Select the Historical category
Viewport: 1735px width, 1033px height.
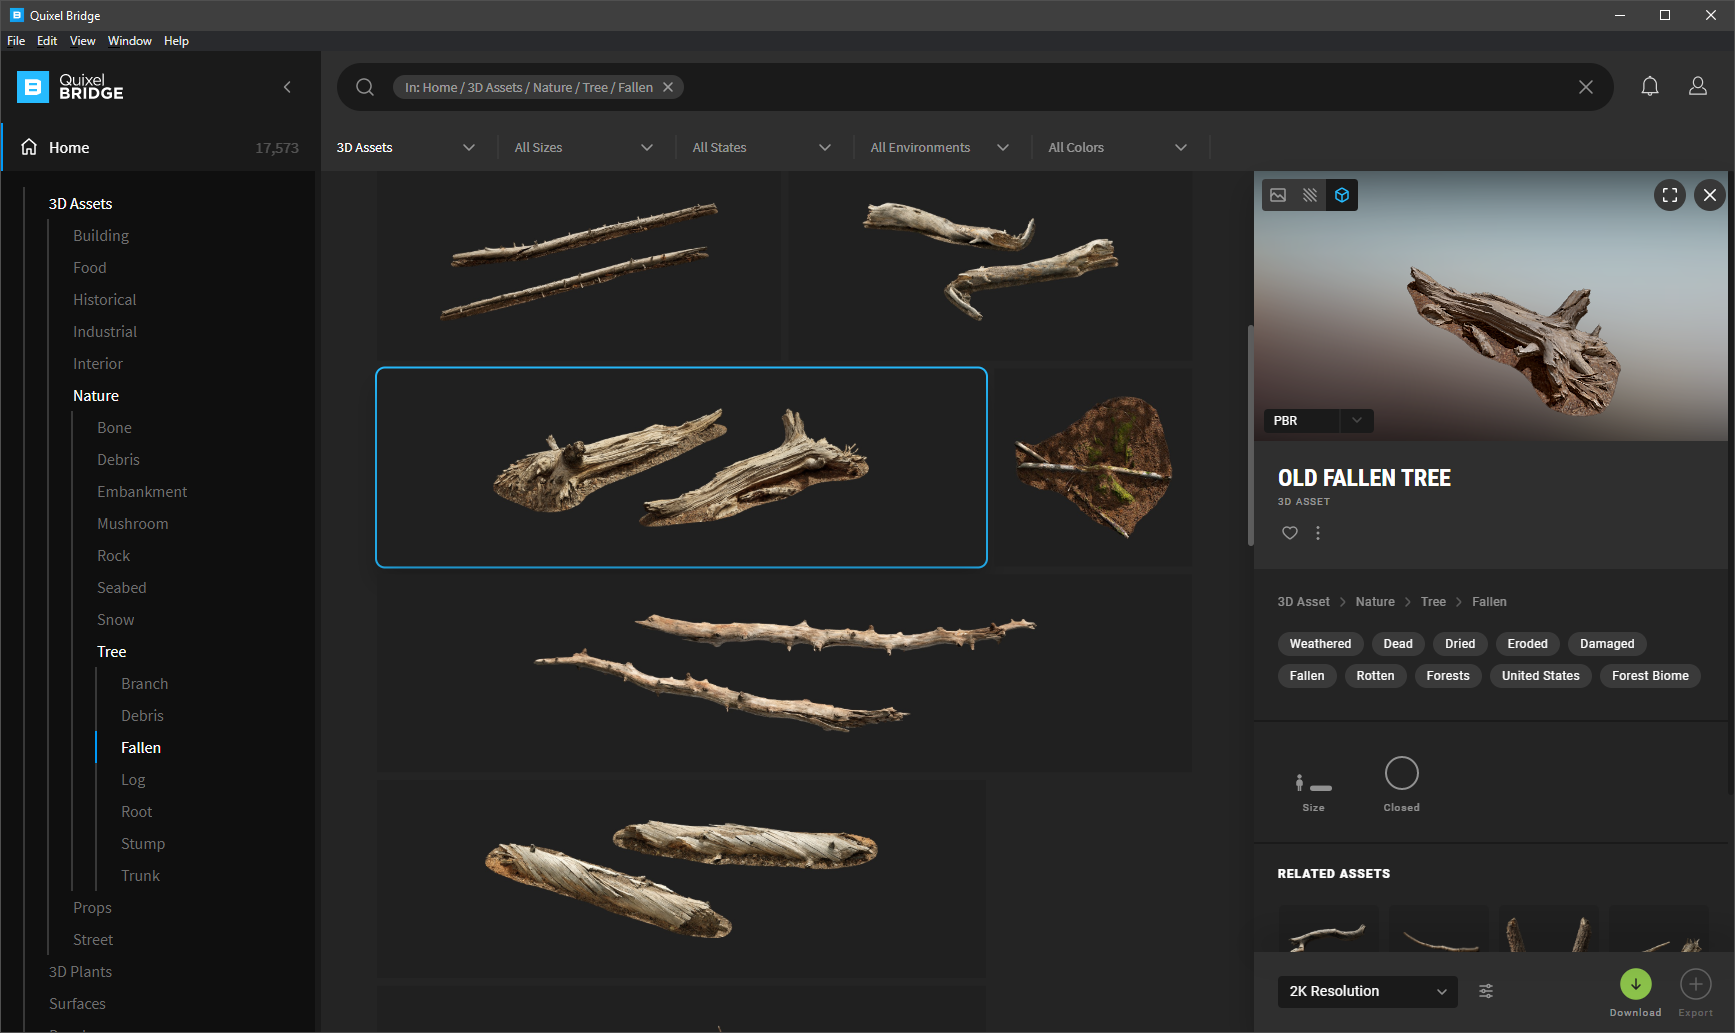pyautogui.click(x=105, y=300)
